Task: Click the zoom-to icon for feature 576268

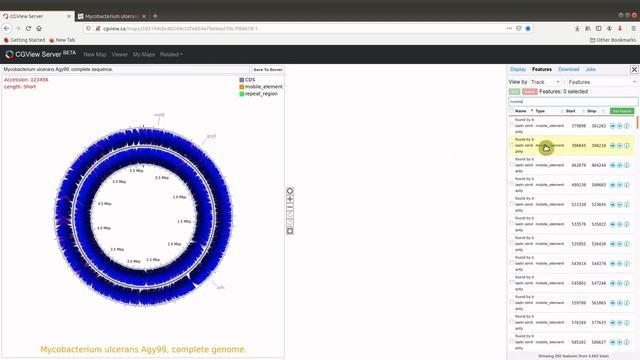Action: [620, 322]
